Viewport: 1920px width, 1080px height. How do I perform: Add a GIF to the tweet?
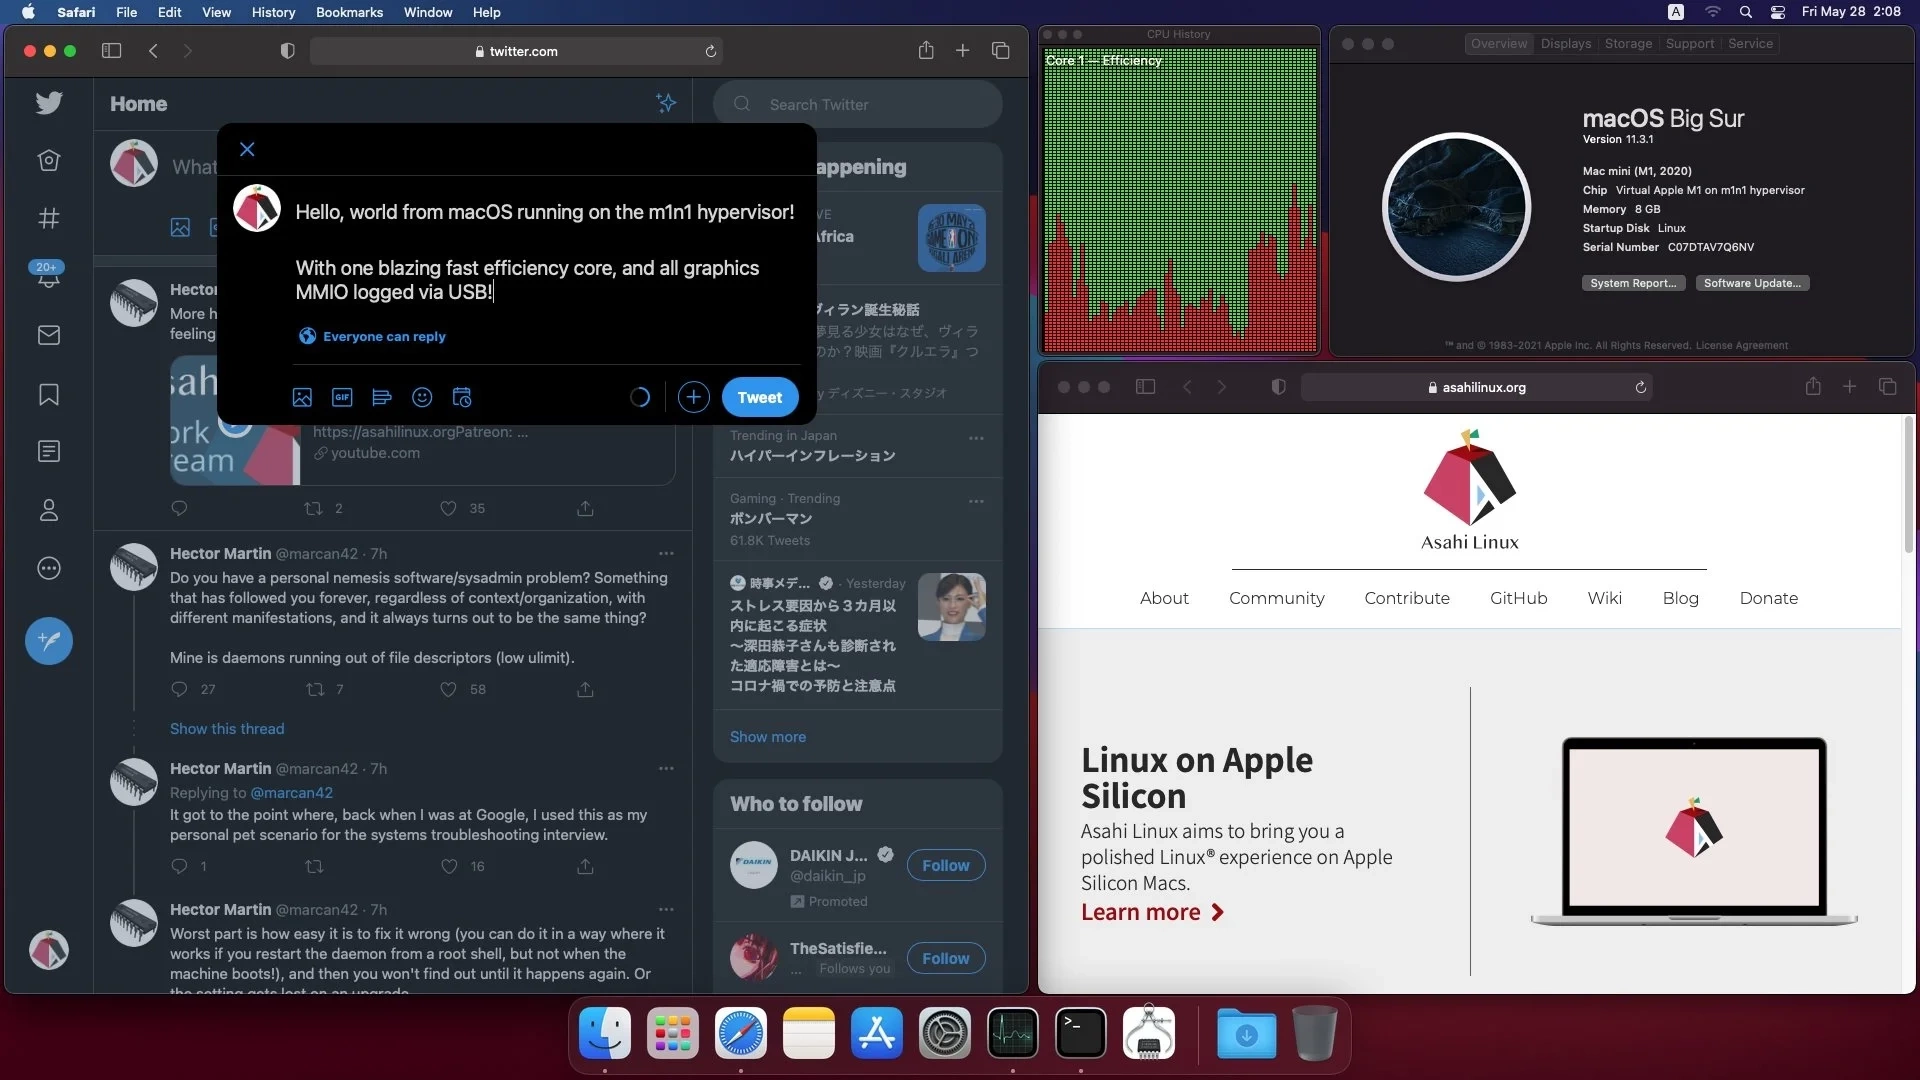pos(342,397)
